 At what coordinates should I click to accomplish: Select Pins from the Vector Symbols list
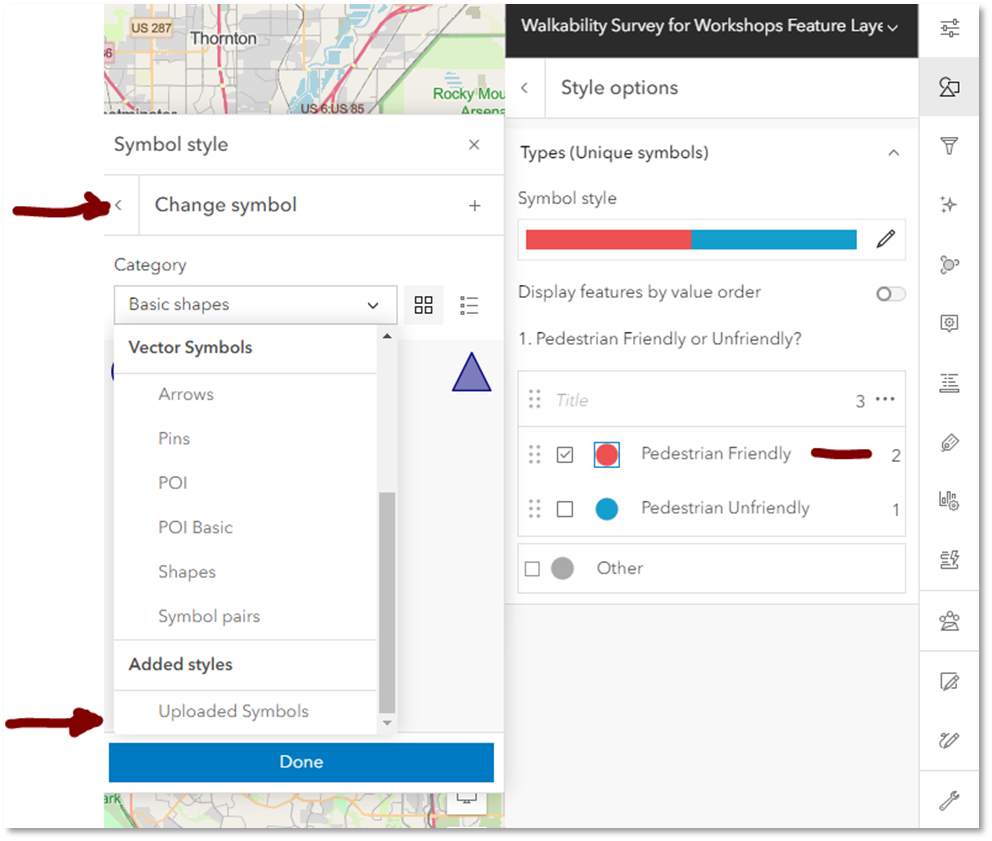pos(173,438)
